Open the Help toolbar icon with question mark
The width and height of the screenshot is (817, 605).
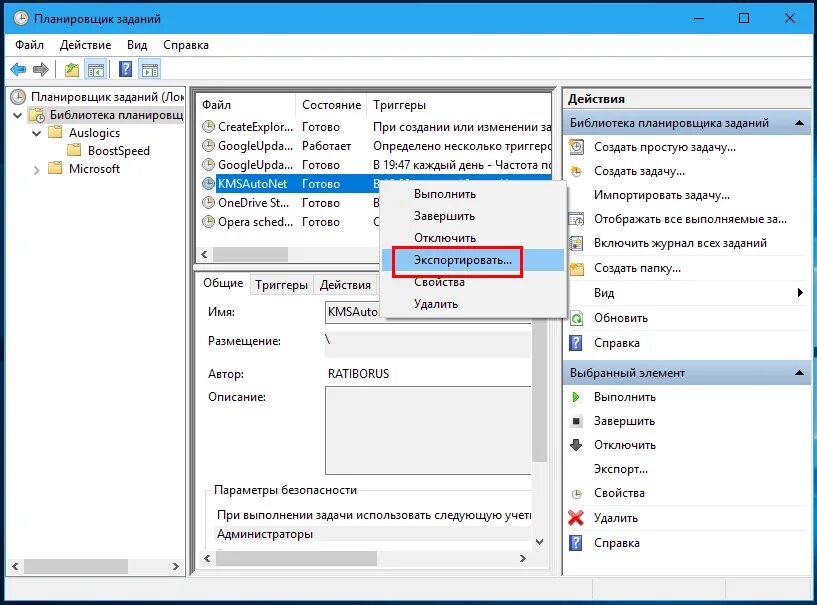pyautogui.click(x=126, y=69)
